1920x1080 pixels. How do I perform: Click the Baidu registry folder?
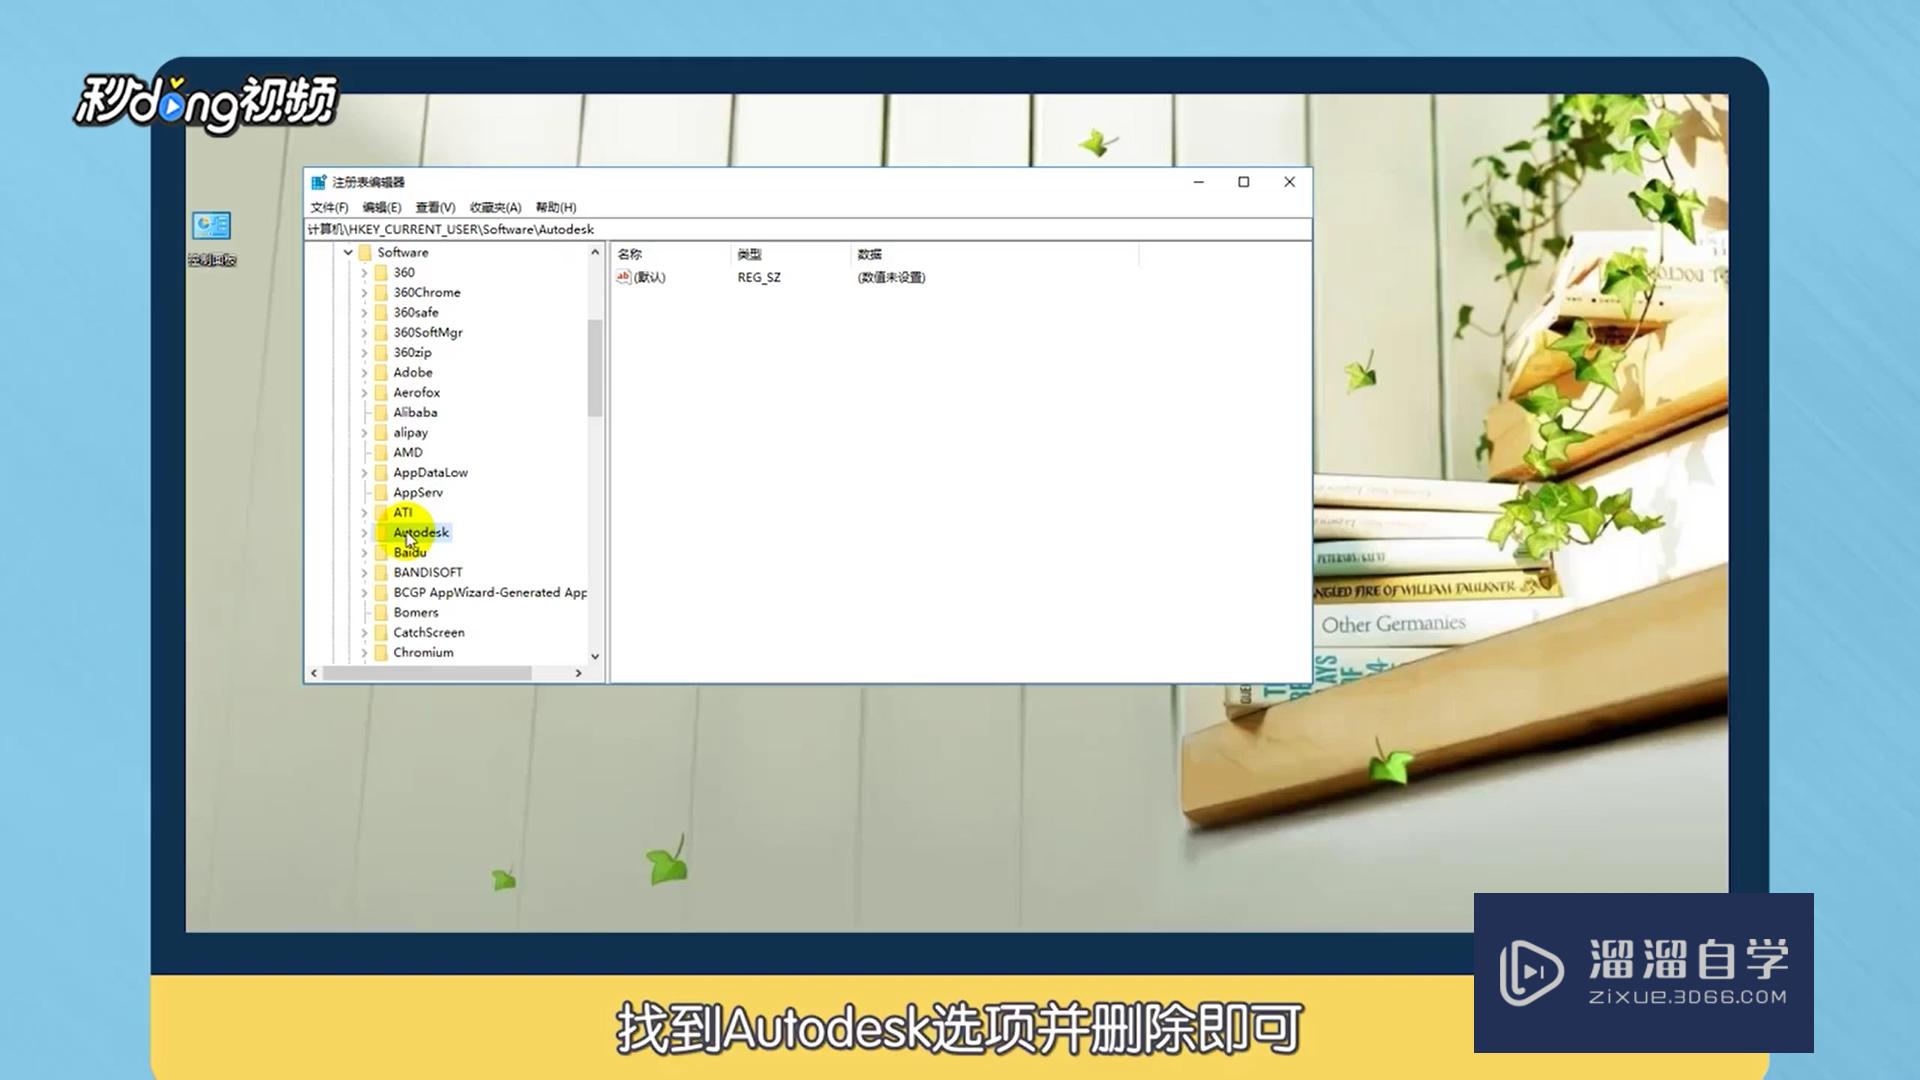409,551
